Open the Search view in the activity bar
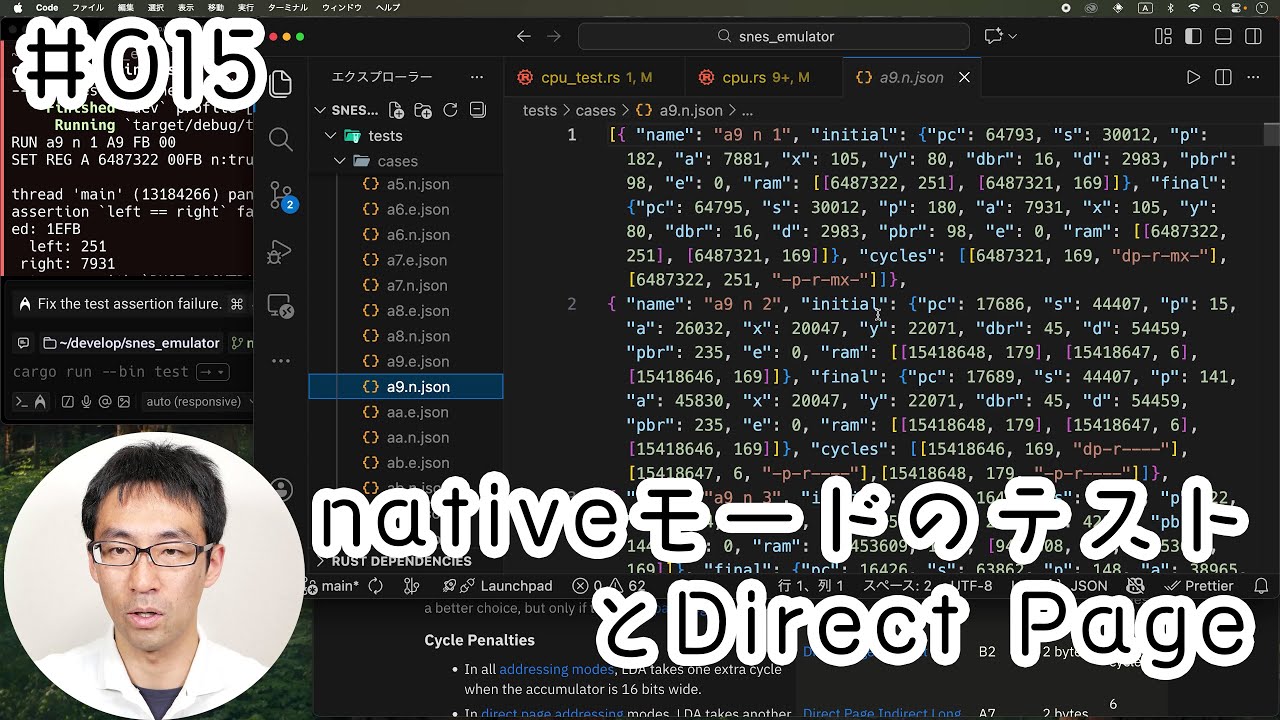 click(281, 139)
